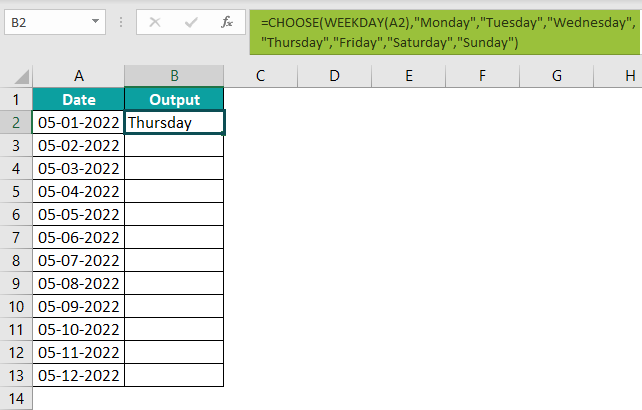Open the Insert Function fx dialog
Viewport: 642px width, 410px height.
227,22
